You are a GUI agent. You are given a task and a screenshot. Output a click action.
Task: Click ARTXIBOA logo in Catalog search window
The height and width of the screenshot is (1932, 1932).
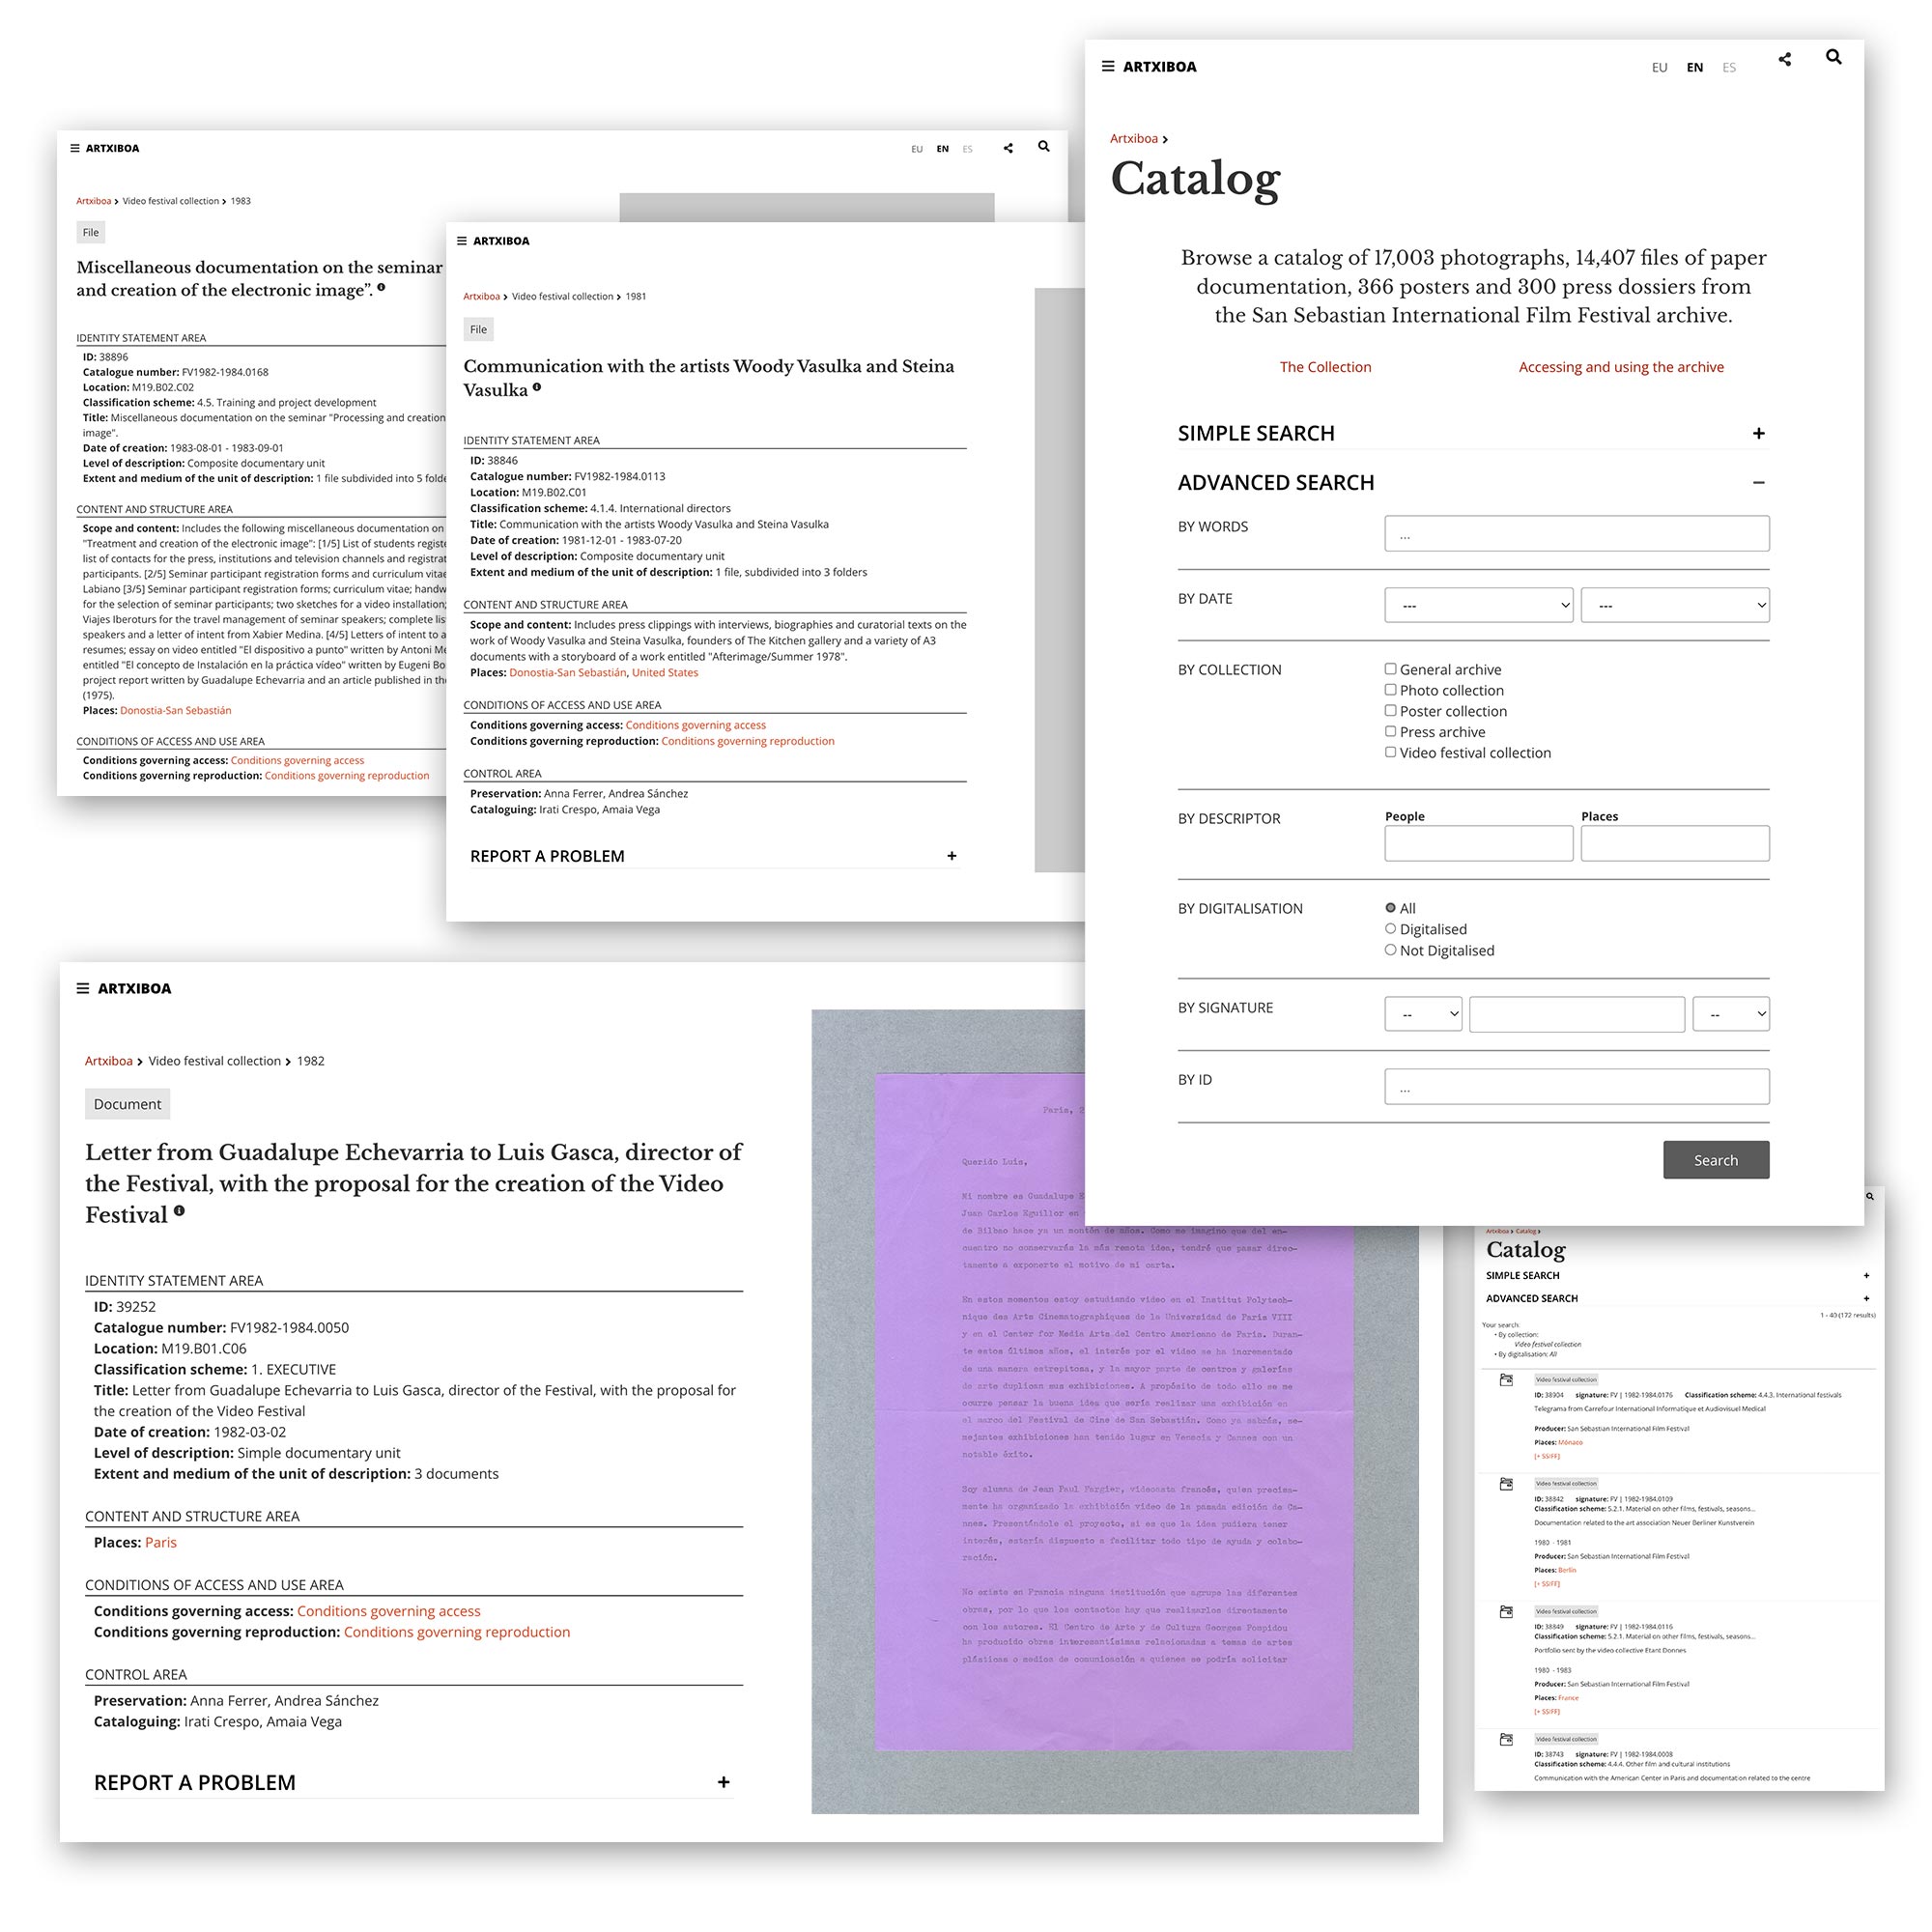pos(1159,67)
